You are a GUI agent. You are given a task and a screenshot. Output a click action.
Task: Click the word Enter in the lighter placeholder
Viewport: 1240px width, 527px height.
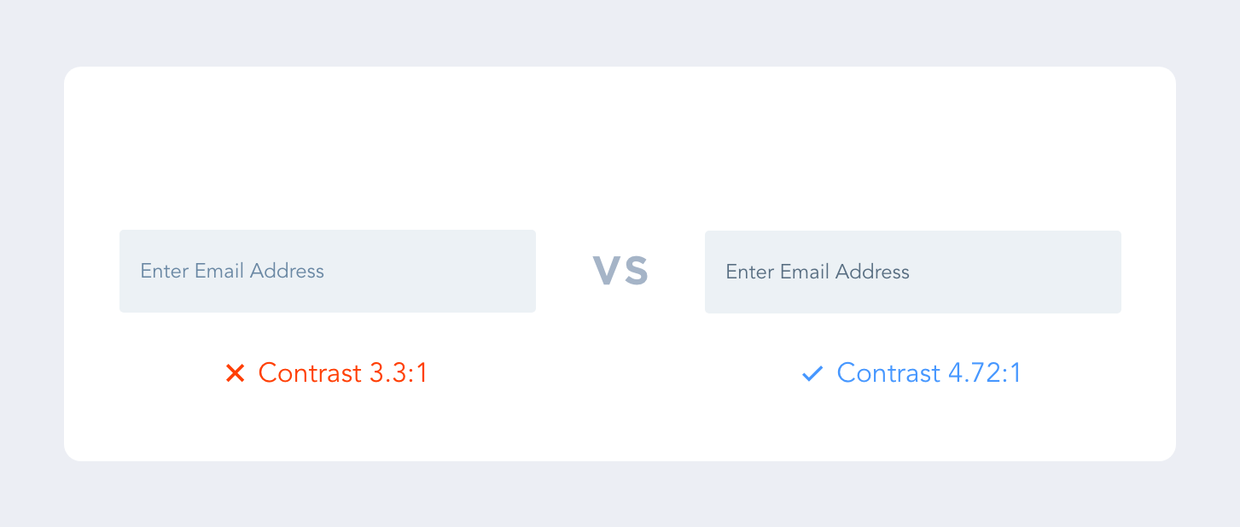point(164,271)
